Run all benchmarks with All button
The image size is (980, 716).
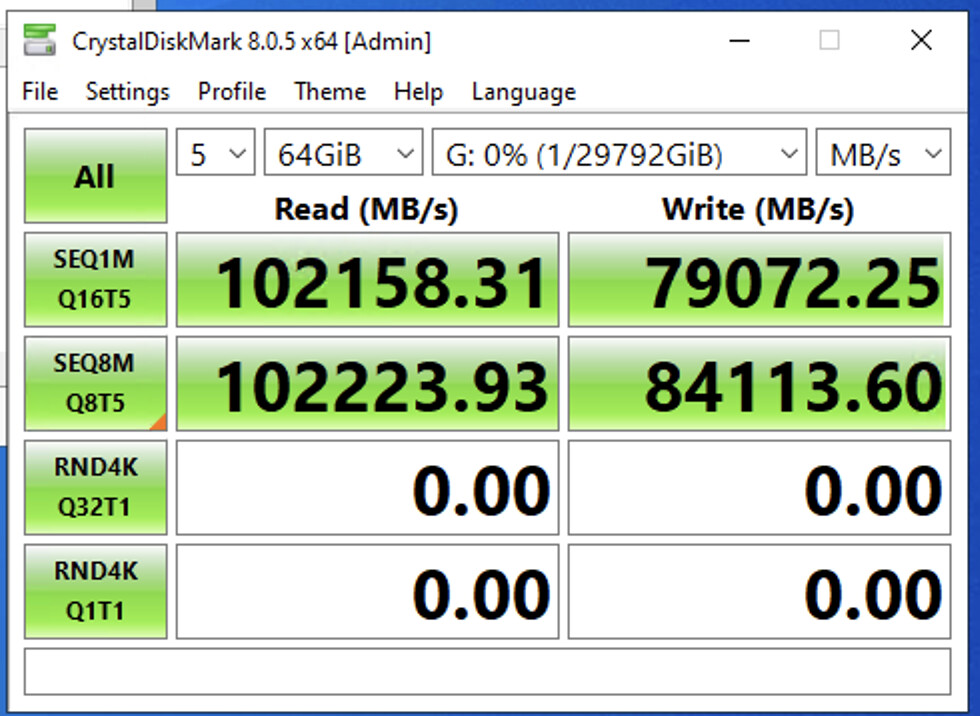click(95, 176)
